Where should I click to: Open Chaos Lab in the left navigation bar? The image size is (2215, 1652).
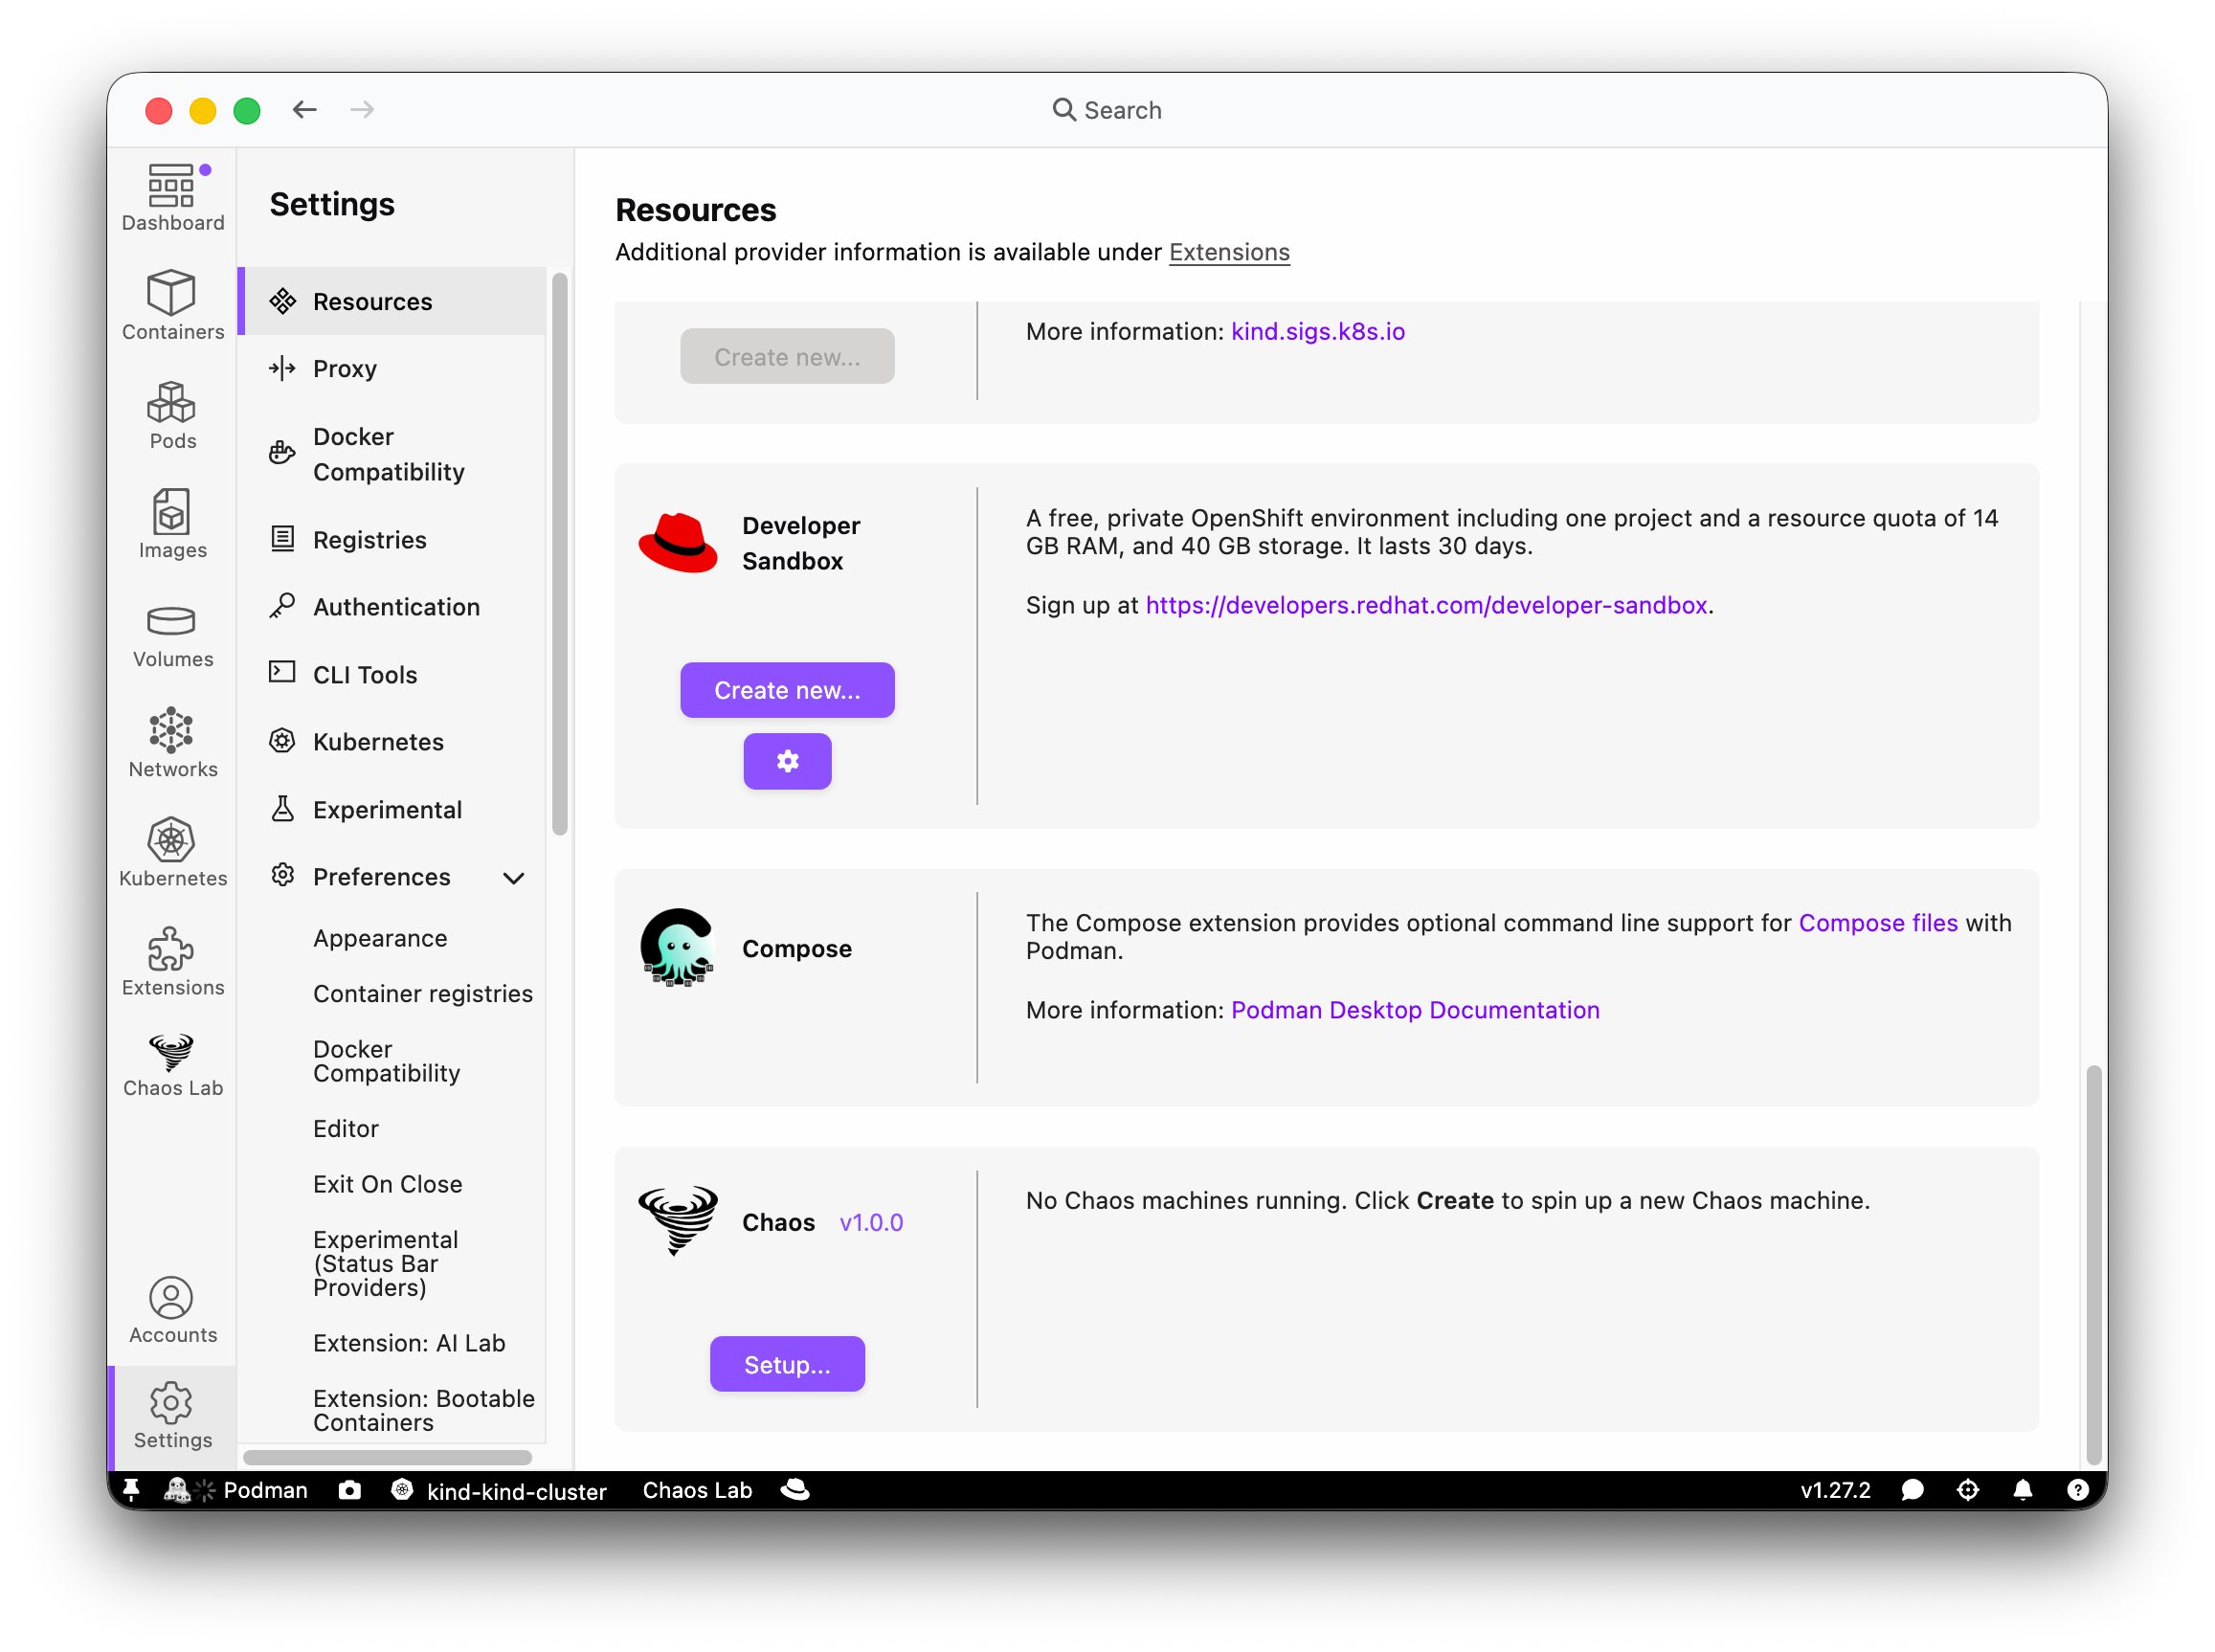(172, 1066)
